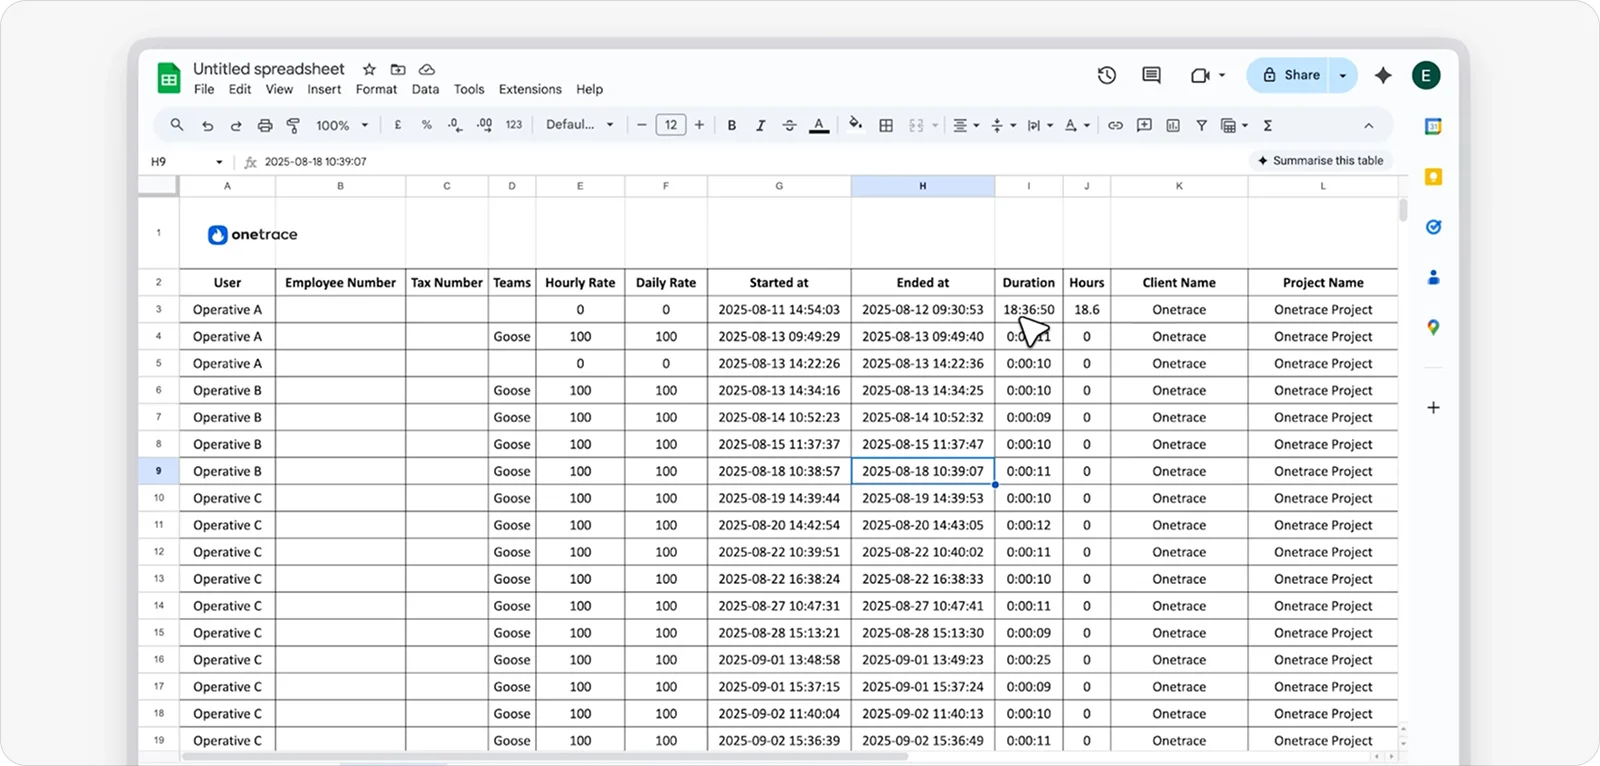
Task: Open text wrapping dropdown
Action: pyautogui.click(x=1040, y=125)
